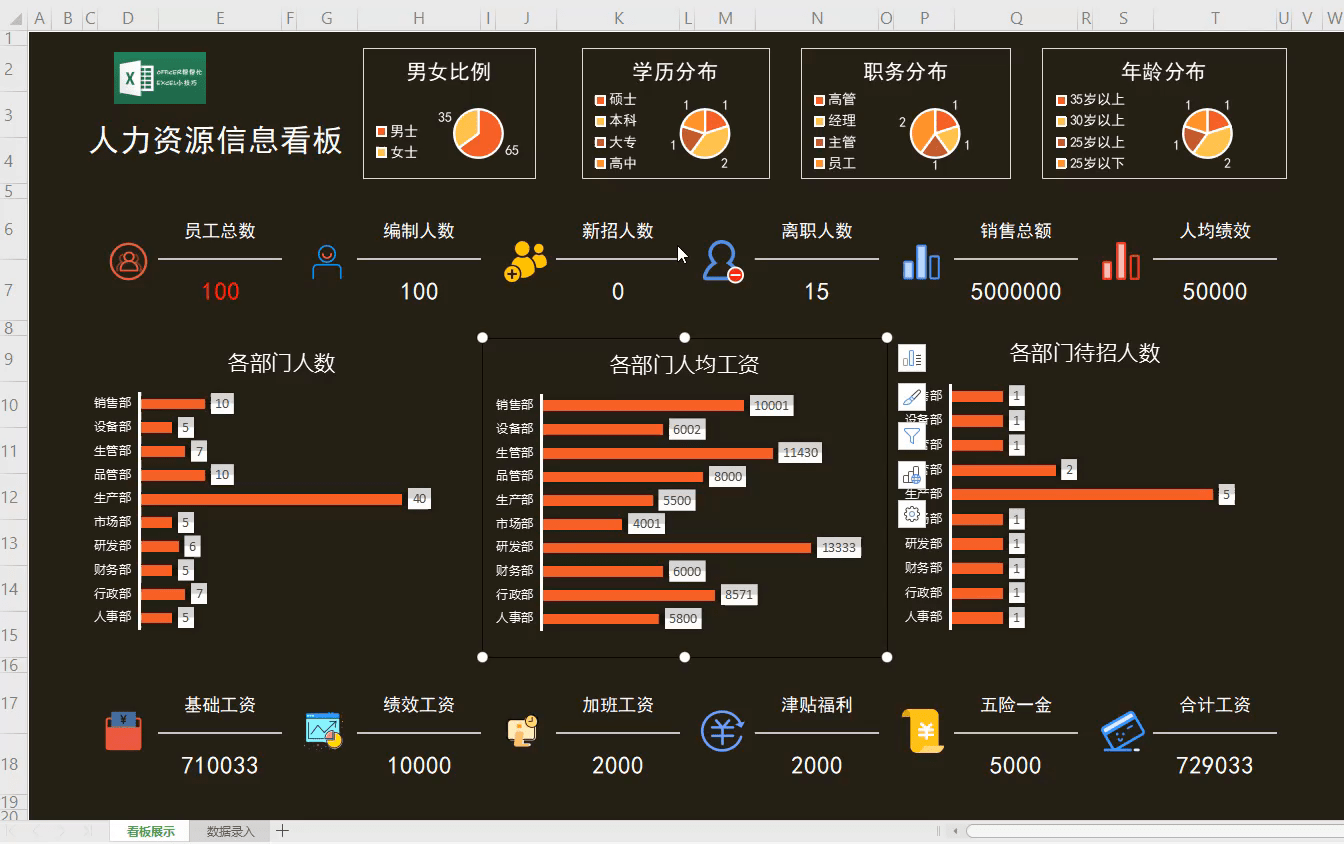This screenshot has height=844, width=1344.
Task: Open Chart Filters funnel button
Action: coord(912,436)
